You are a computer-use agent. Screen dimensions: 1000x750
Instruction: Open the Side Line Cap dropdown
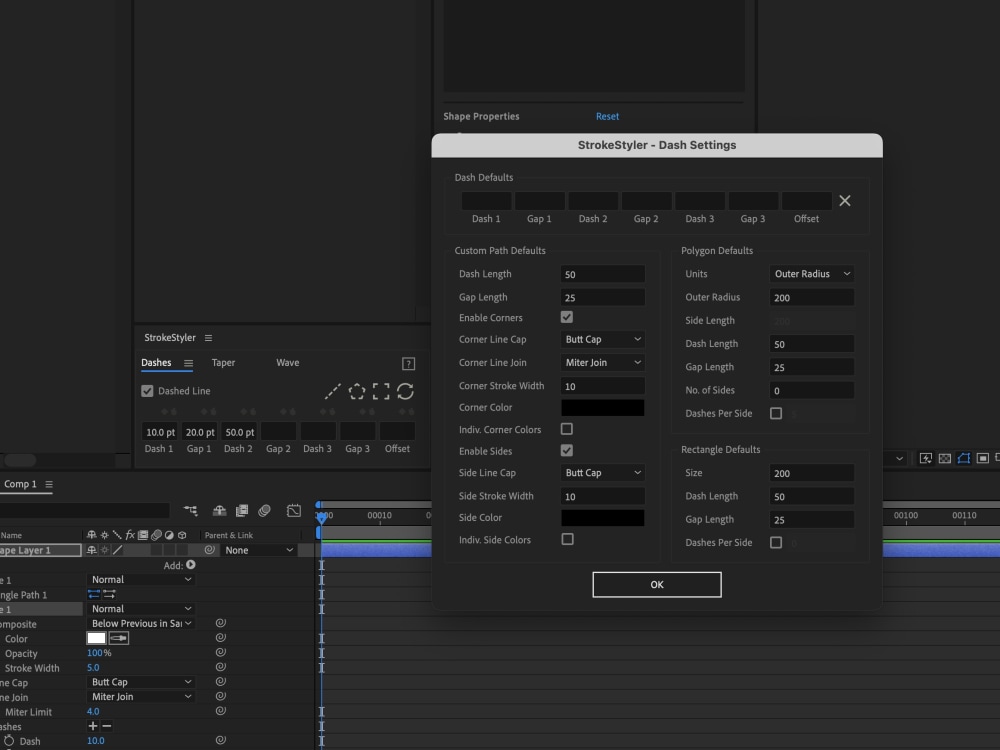tap(603, 473)
